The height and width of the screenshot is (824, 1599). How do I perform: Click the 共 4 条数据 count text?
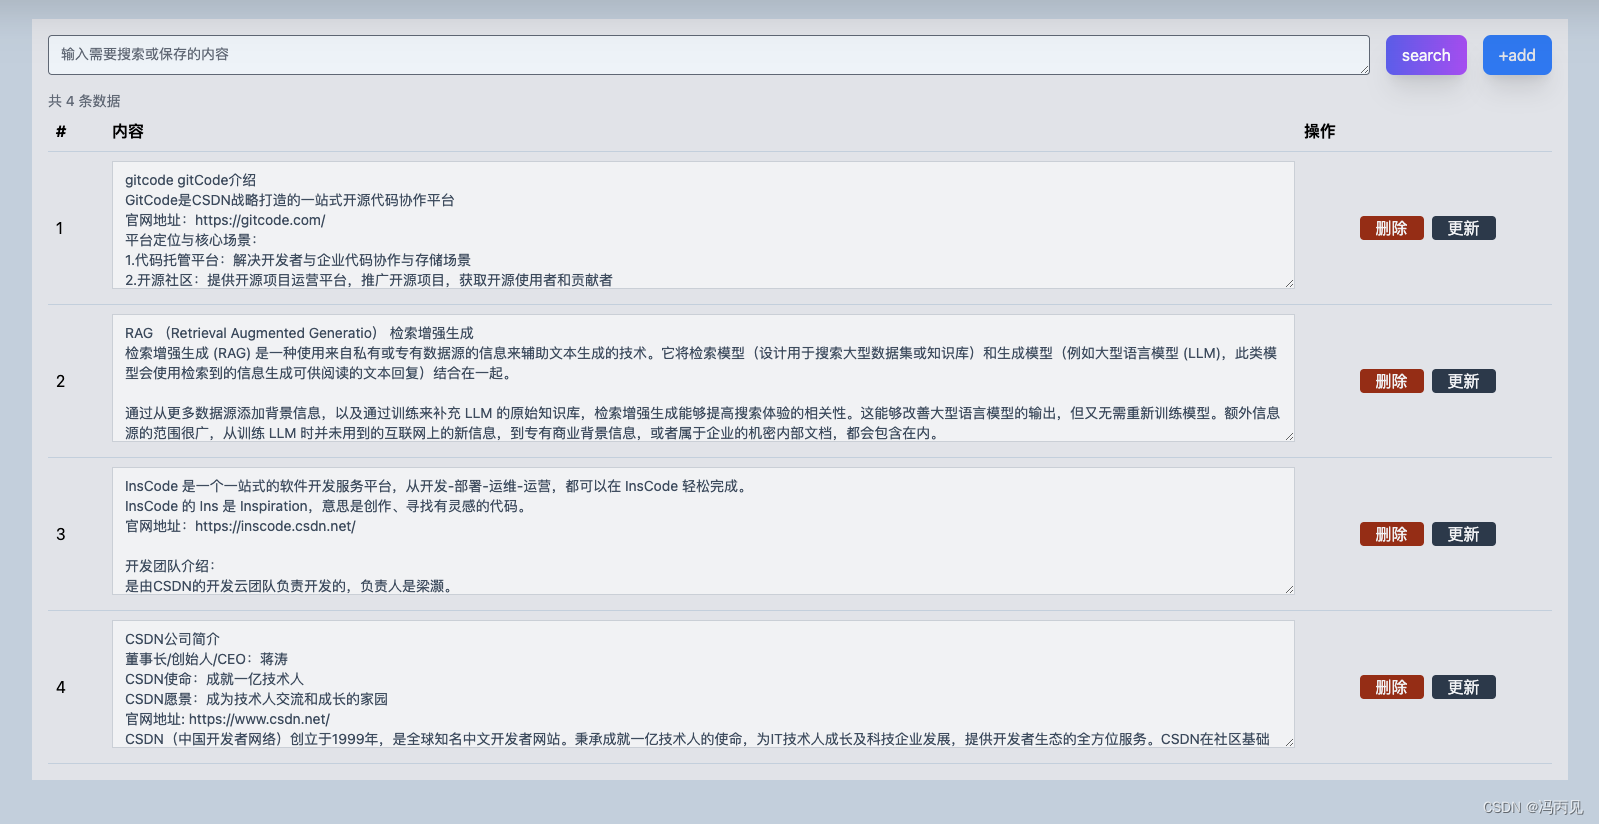coord(84,101)
